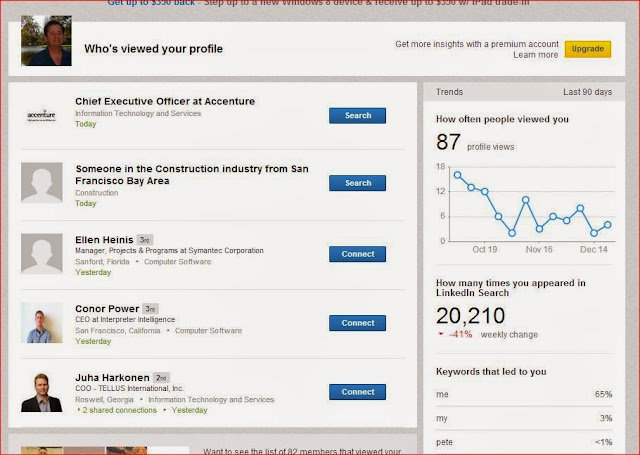Click the last data point on views chart
The width and height of the screenshot is (640, 455).
coord(607,225)
